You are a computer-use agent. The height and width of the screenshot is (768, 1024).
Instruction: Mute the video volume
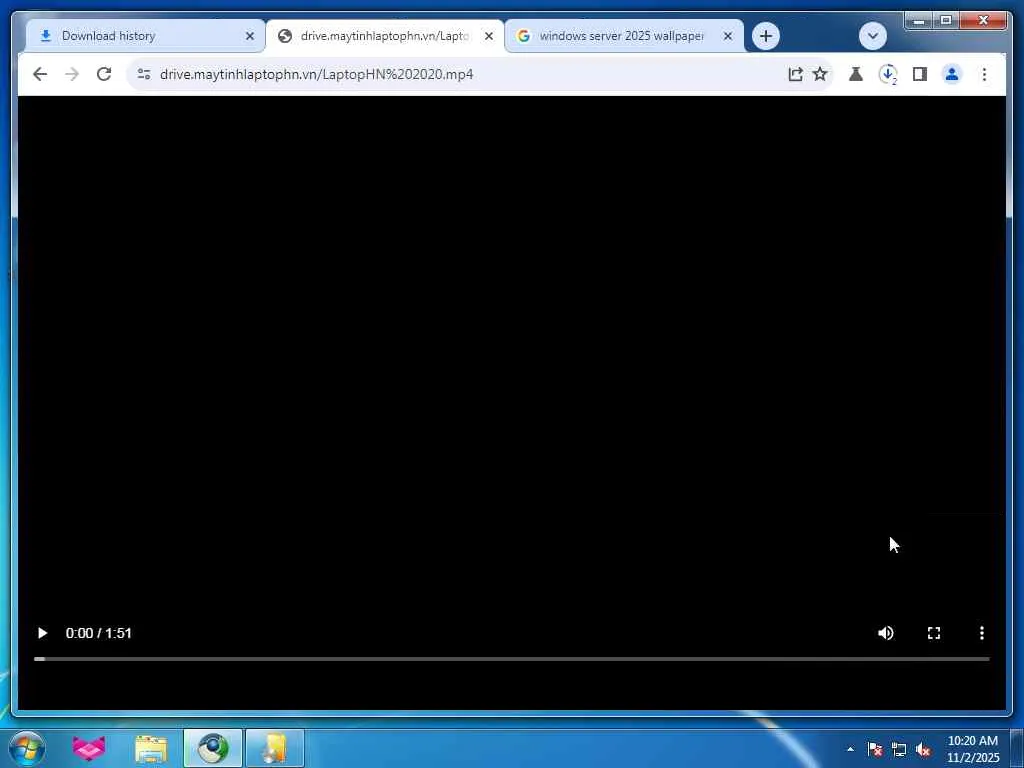click(886, 633)
